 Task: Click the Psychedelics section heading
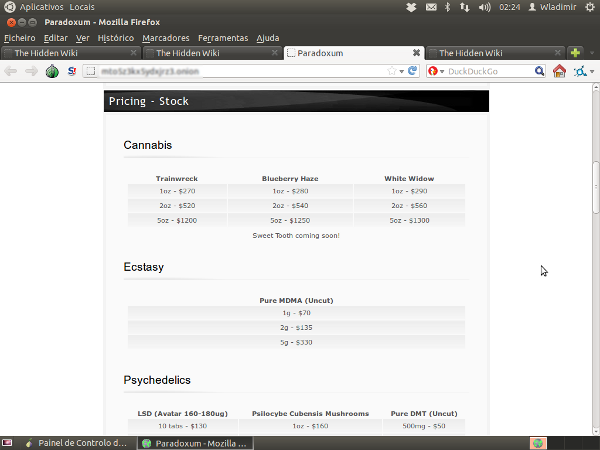157,380
